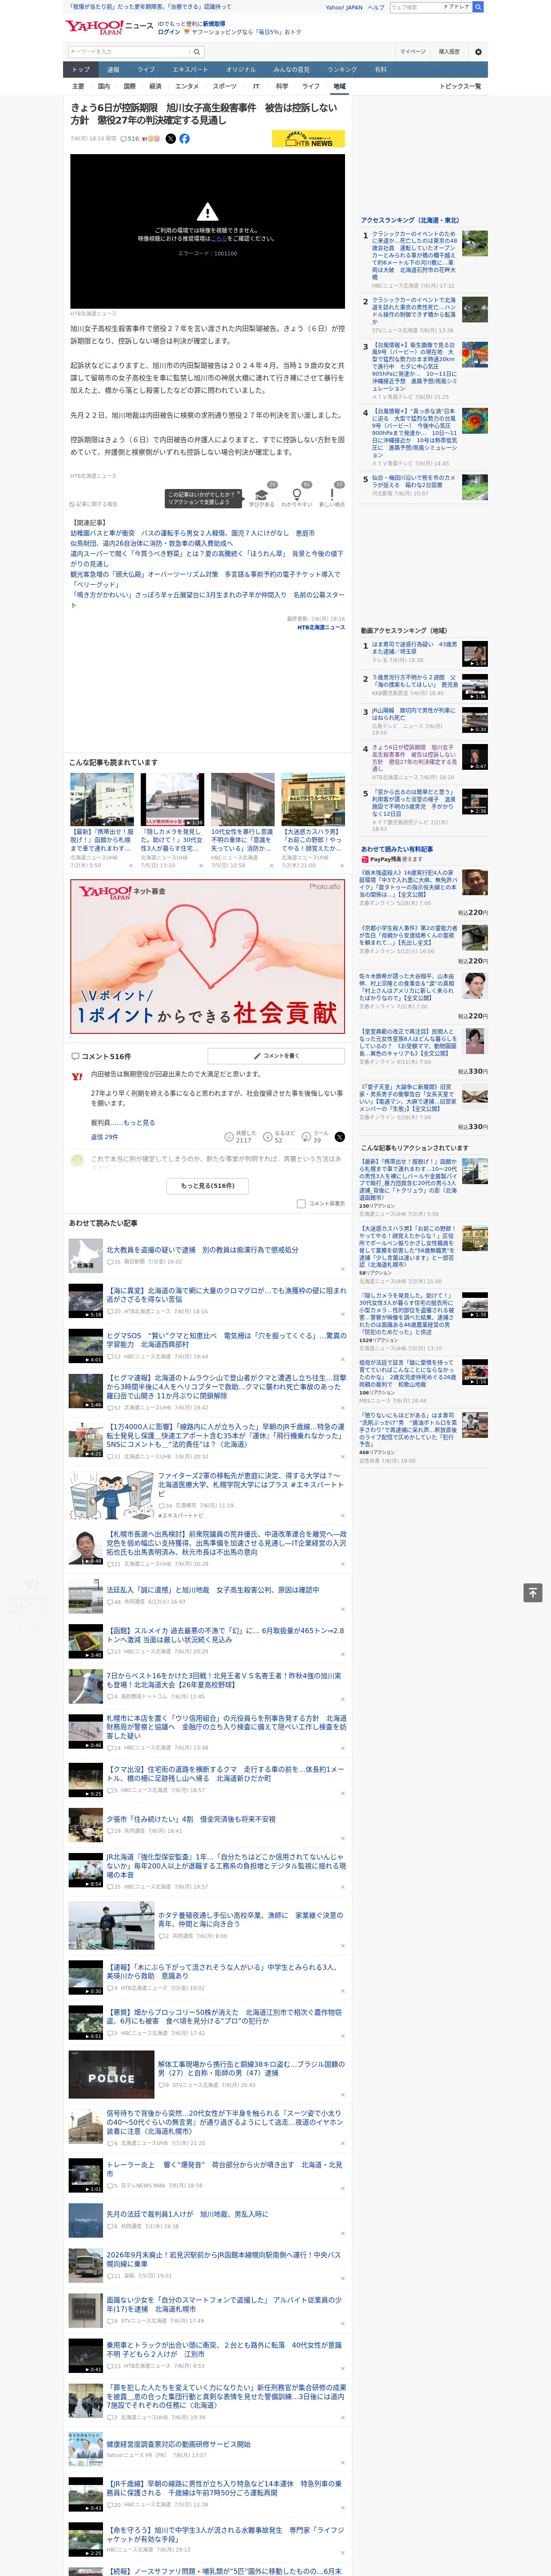Click the もっと見る(516件) button

[x=208, y=1186]
